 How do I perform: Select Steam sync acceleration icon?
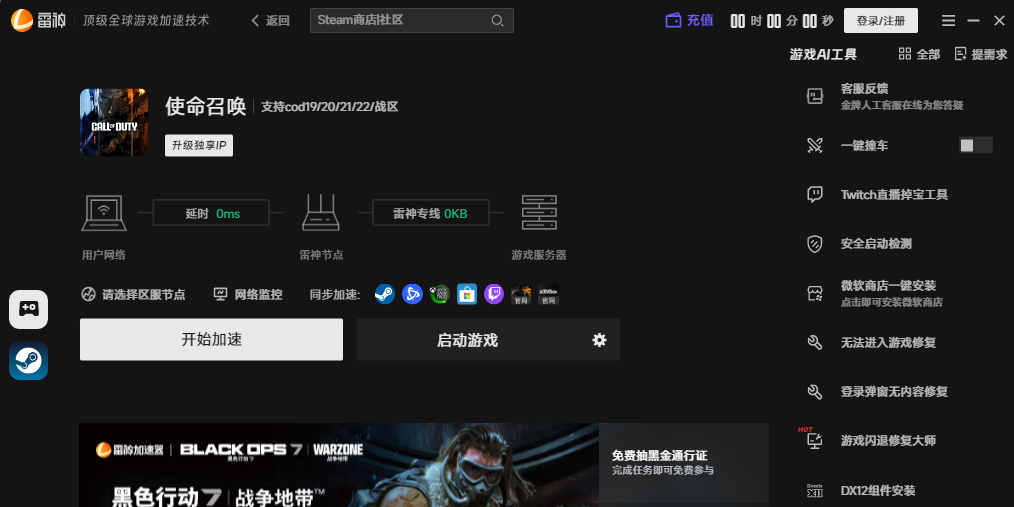coord(385,294)
